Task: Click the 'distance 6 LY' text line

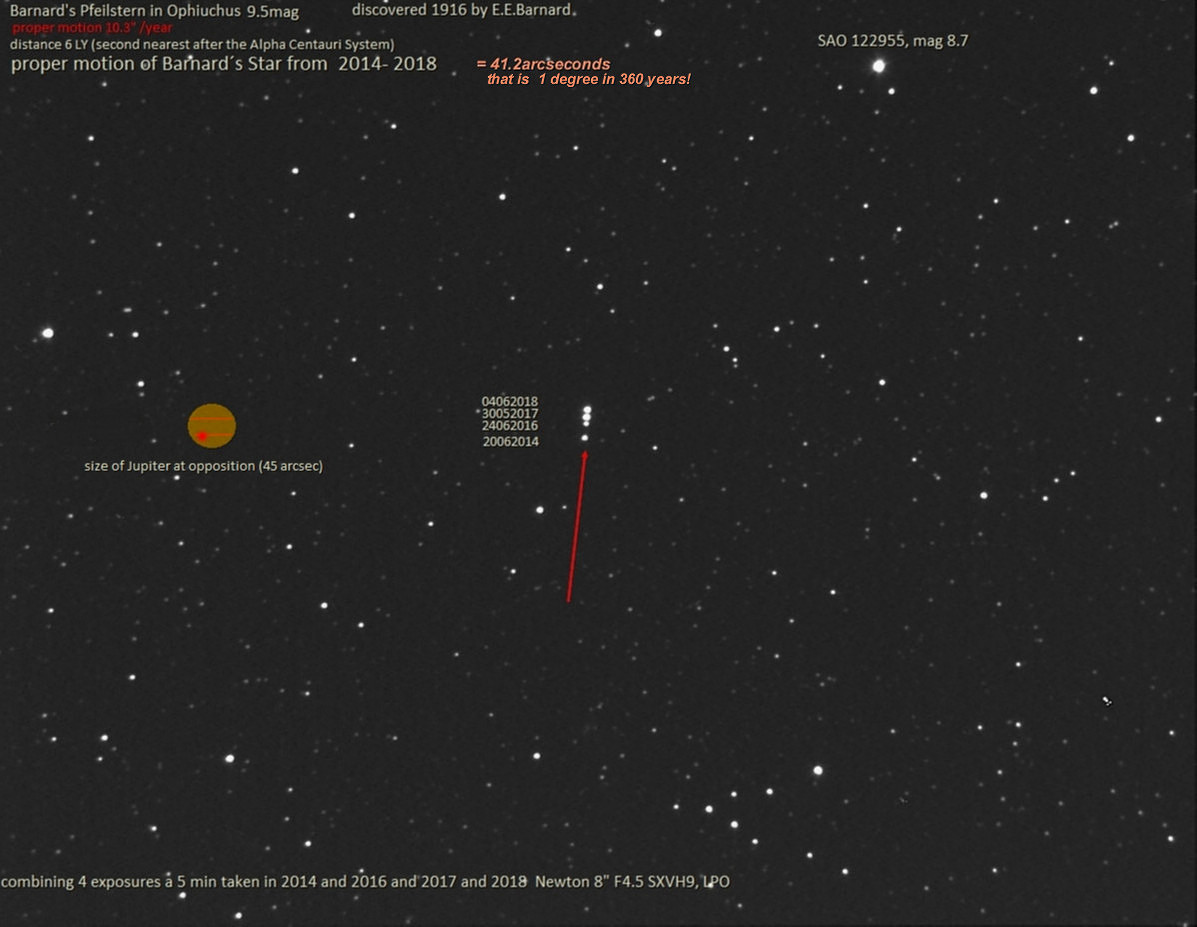Action: [x=201, y=45]
